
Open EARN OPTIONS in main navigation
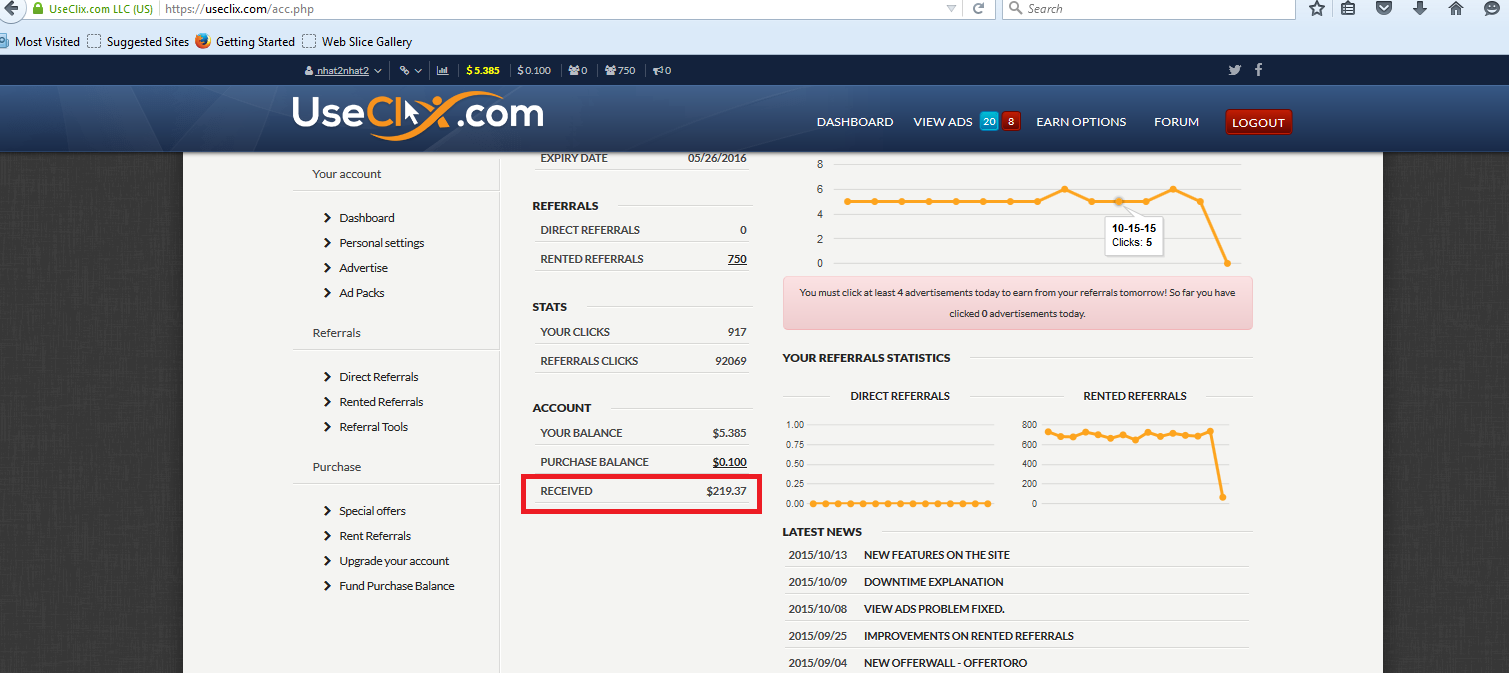click(x=1081, y=122)
